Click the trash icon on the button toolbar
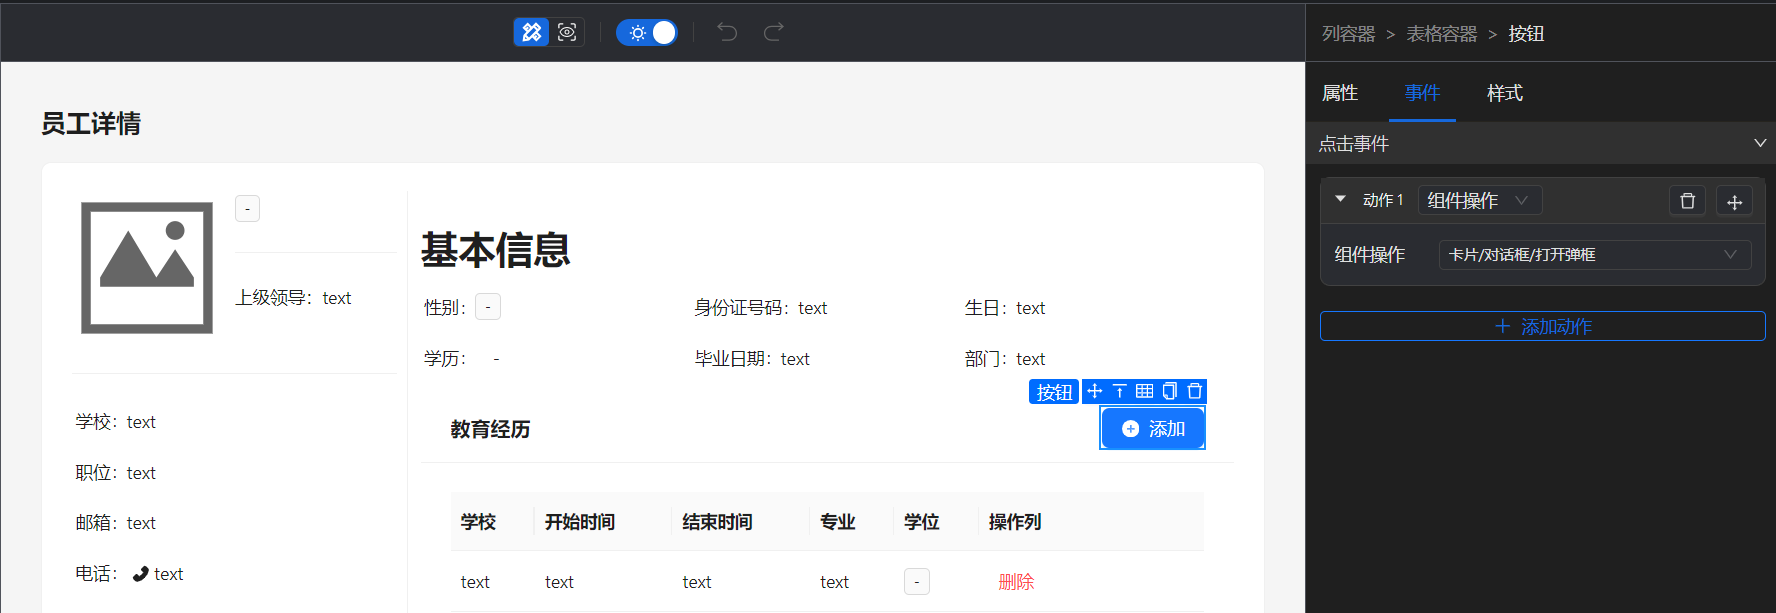The height and width of the screenshot is (613, 1776). [x=1194, y=391]
